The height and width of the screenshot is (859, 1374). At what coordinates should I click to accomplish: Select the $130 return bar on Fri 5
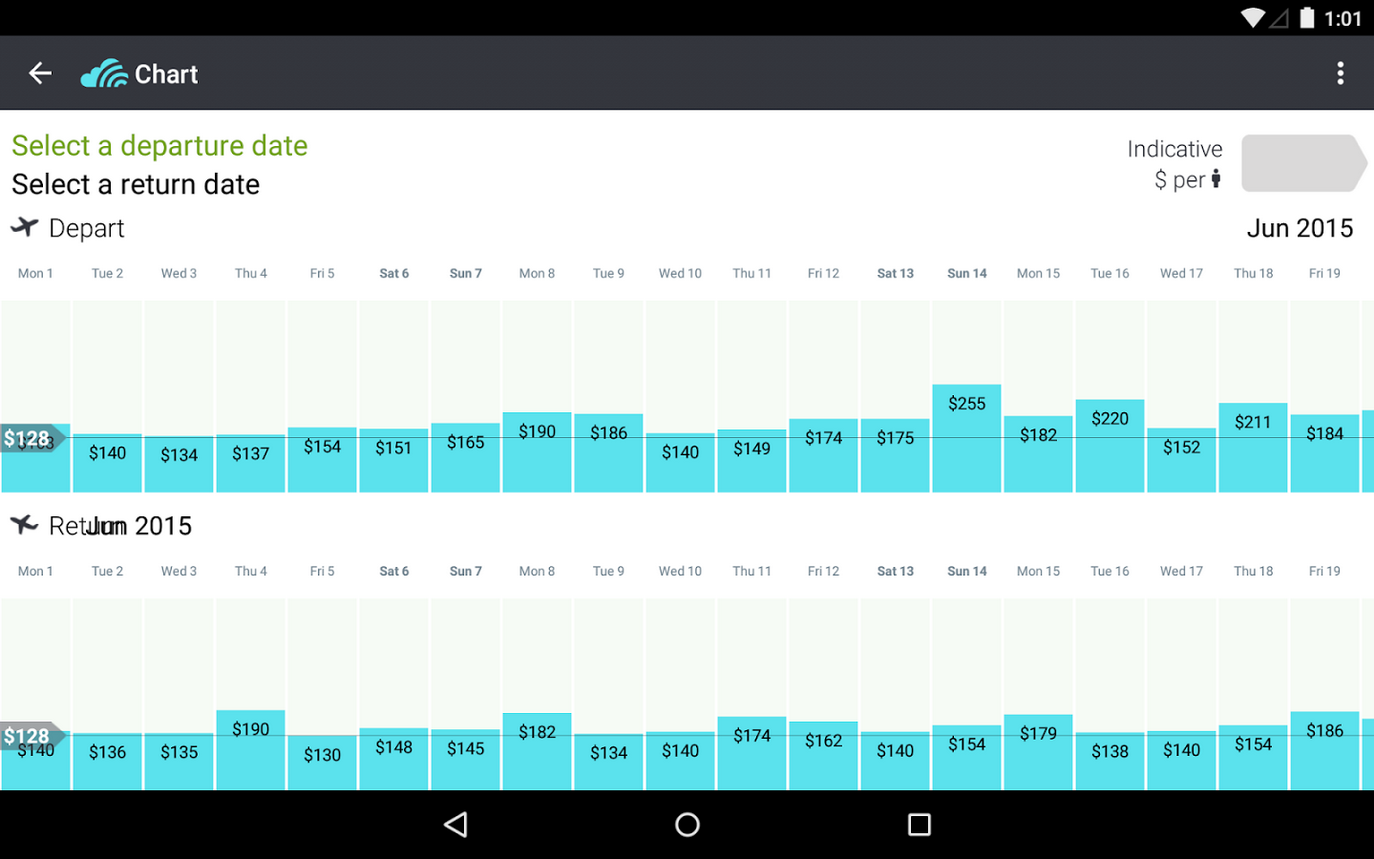point(322,762)
